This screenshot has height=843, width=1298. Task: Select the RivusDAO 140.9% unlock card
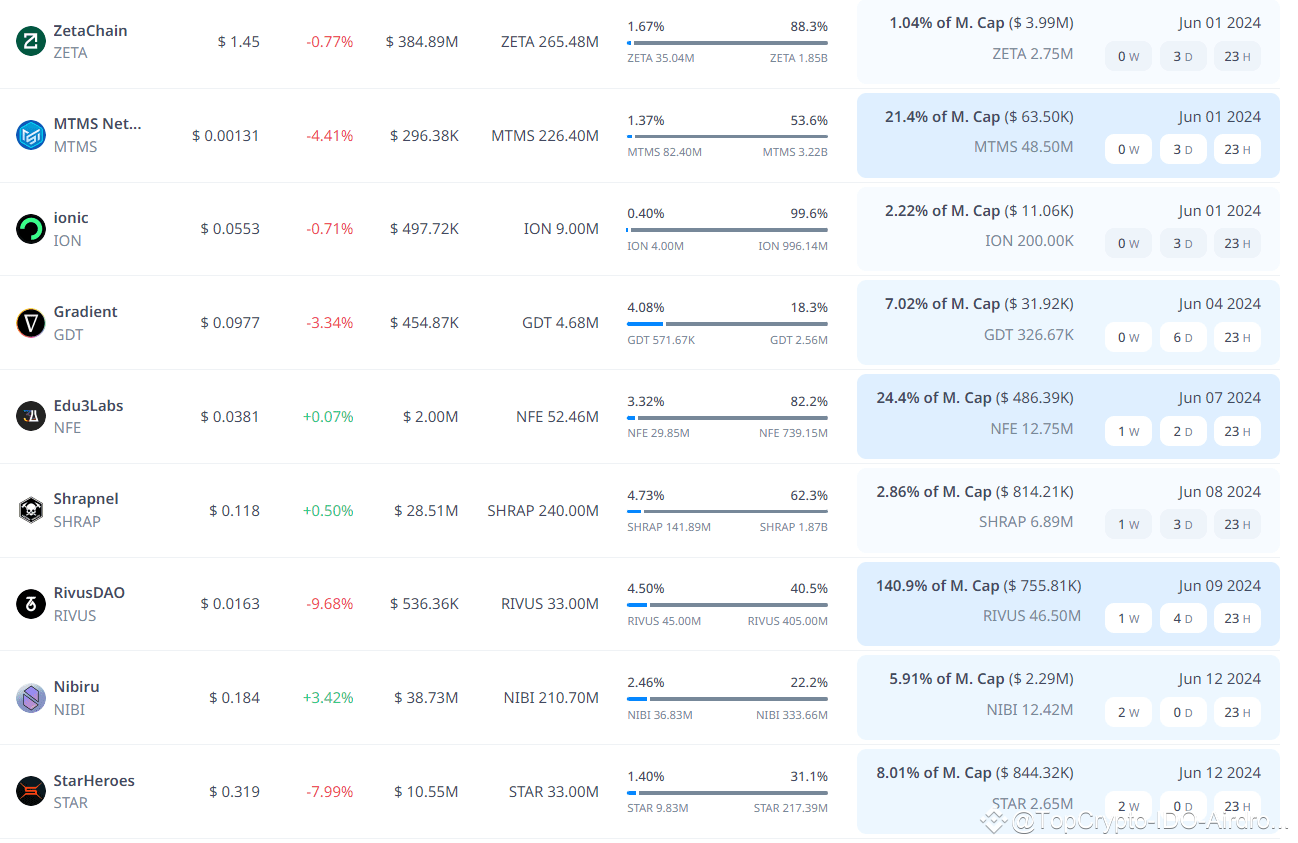tap(1067, 603)
